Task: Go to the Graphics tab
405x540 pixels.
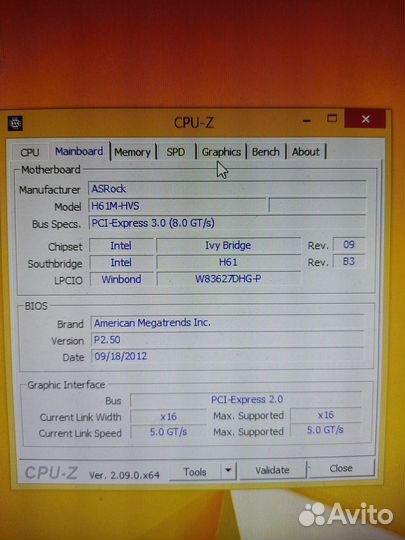Action: (x=221, y=152)
